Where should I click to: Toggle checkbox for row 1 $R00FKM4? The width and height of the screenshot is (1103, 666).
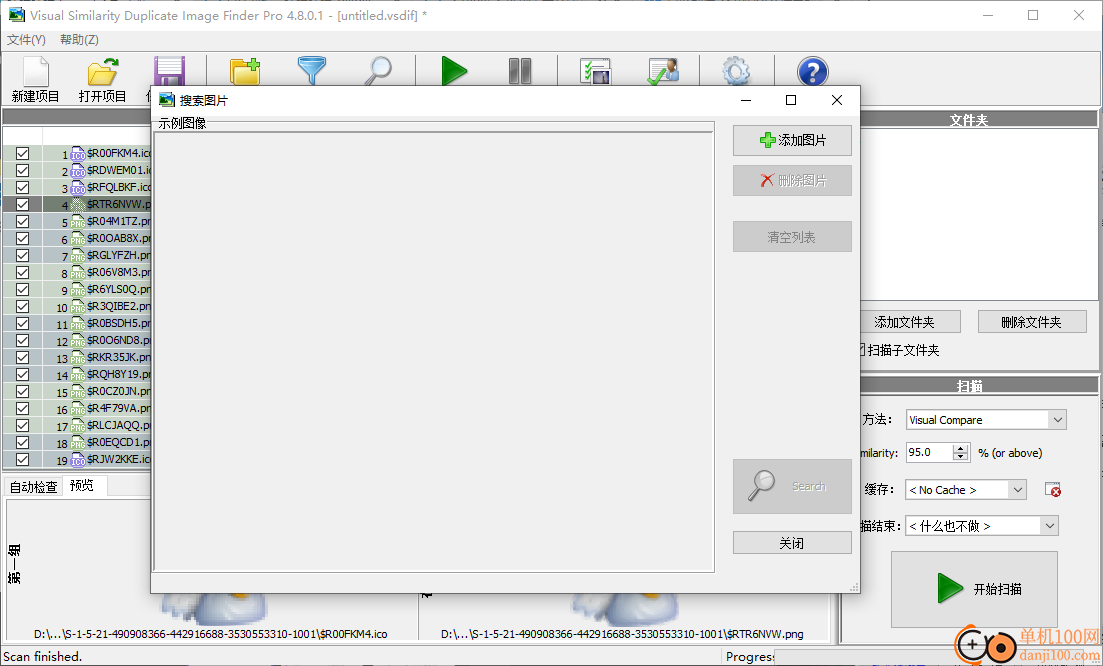23,153
